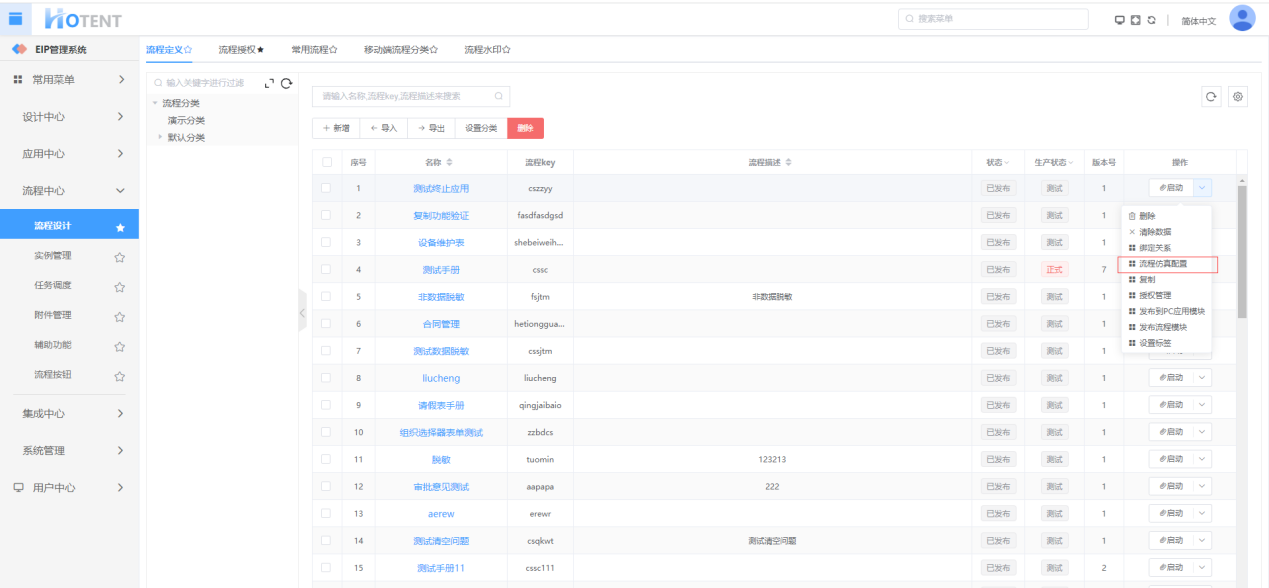Open the 请假表手册 process link
1269x588 pixels.
click(x=440, y=405)
